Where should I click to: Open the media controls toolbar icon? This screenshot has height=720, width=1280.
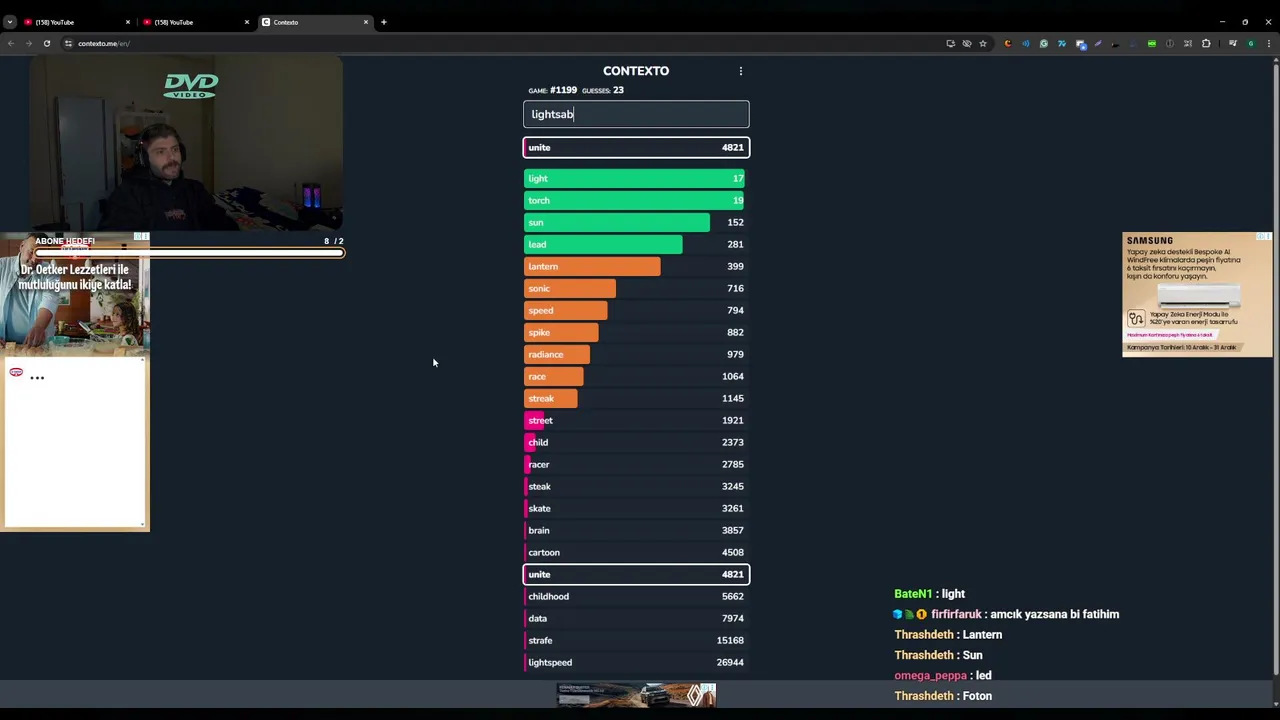point(1233,43)
